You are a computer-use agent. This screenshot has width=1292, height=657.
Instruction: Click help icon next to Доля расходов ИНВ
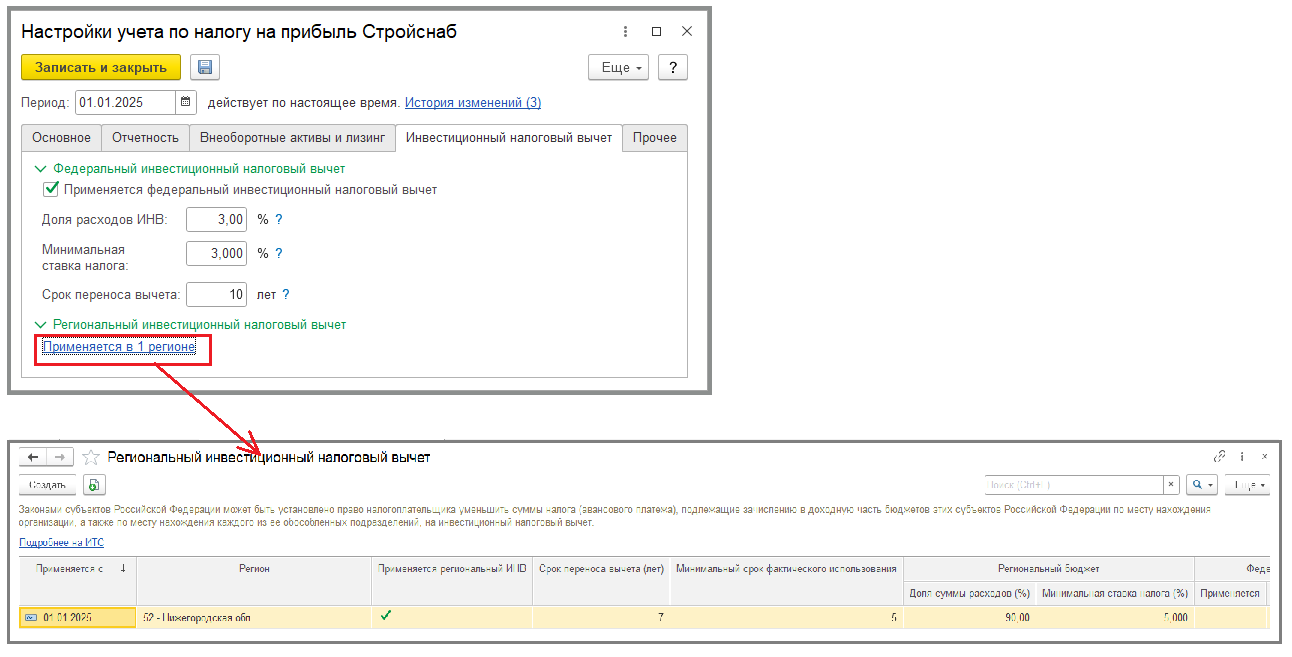pos(279,219)
